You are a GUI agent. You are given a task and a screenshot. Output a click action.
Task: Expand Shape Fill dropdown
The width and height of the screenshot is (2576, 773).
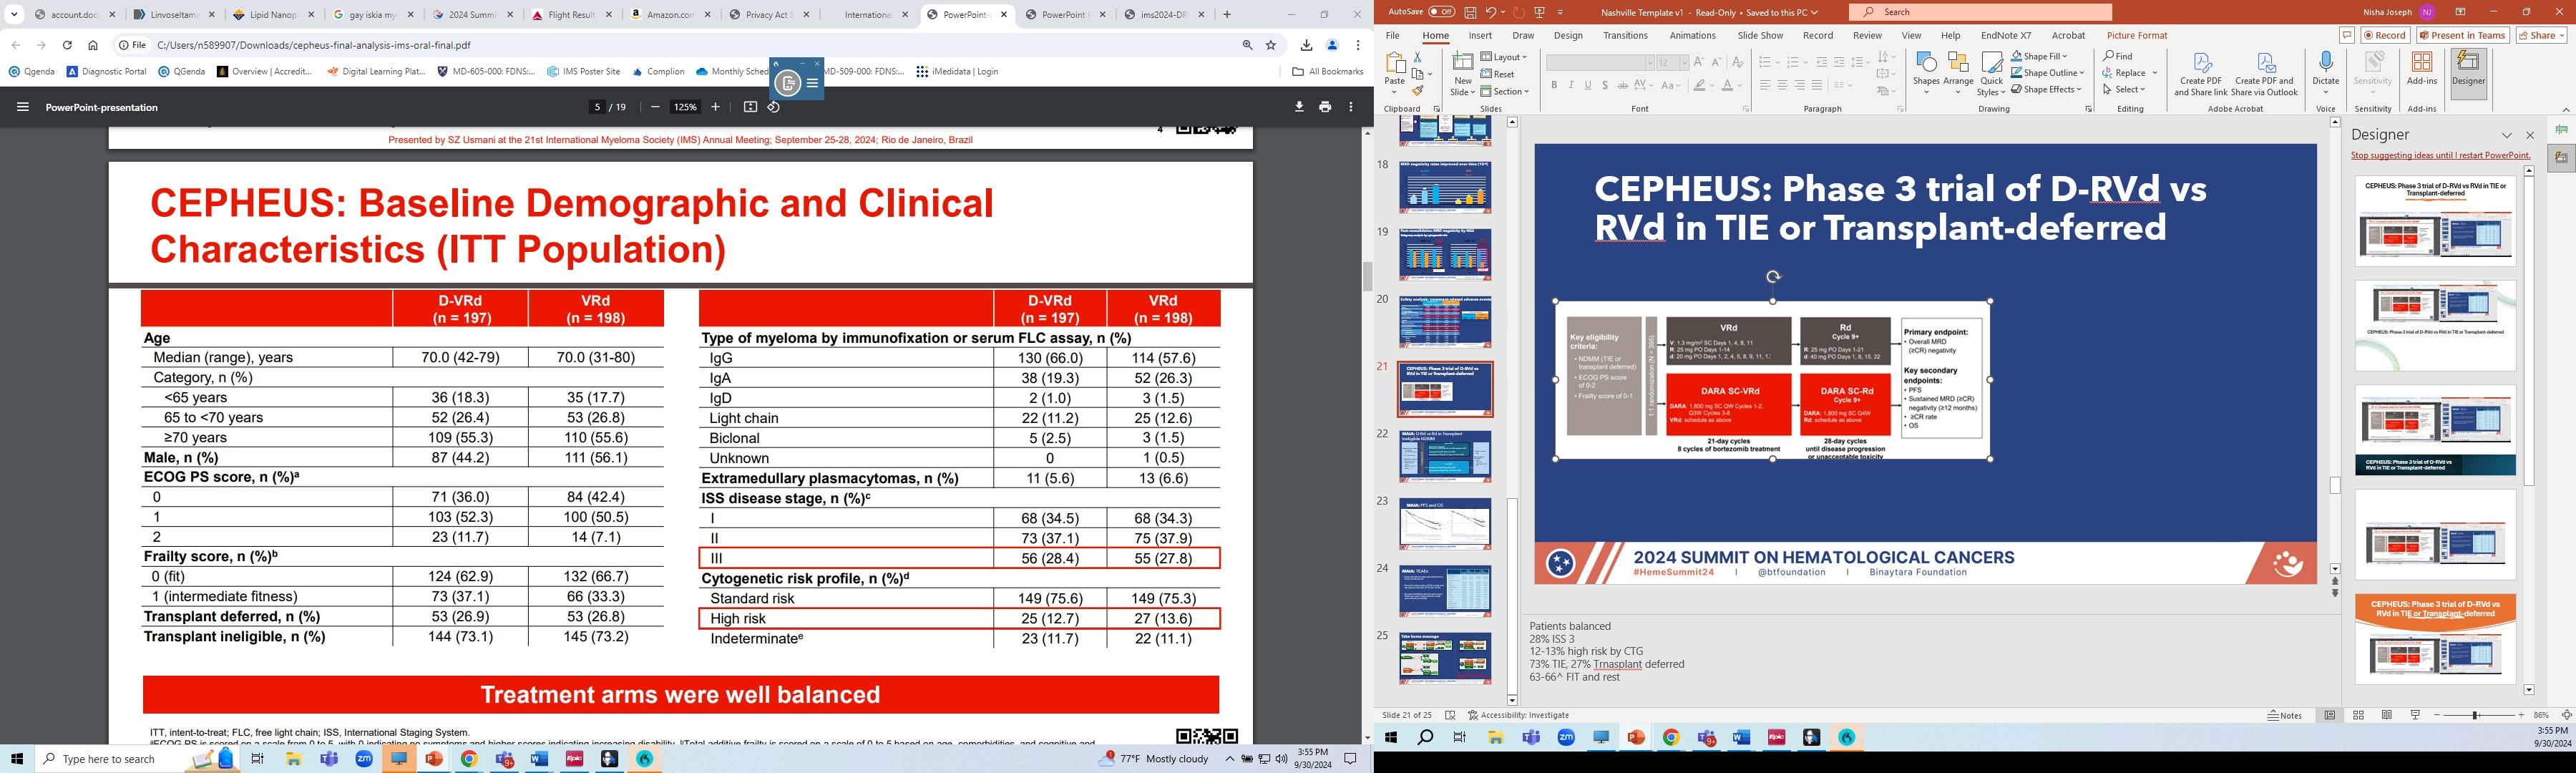[x=2039, y=56]
